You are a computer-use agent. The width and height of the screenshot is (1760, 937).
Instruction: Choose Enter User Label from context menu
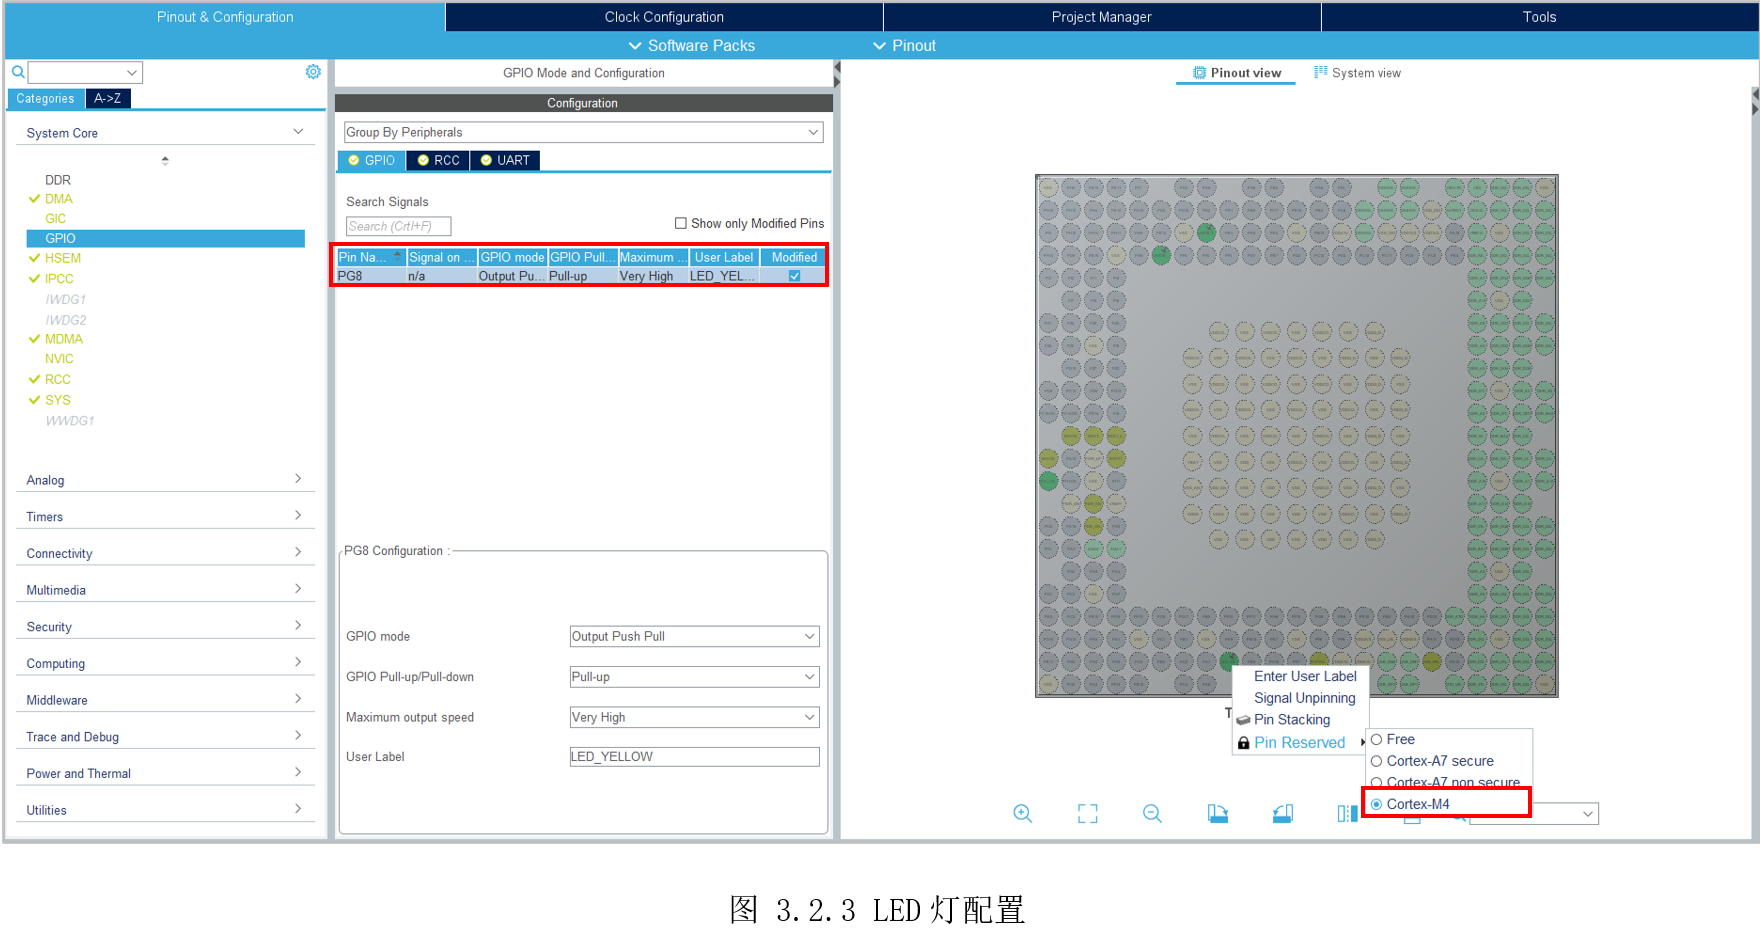[1305, 677]
